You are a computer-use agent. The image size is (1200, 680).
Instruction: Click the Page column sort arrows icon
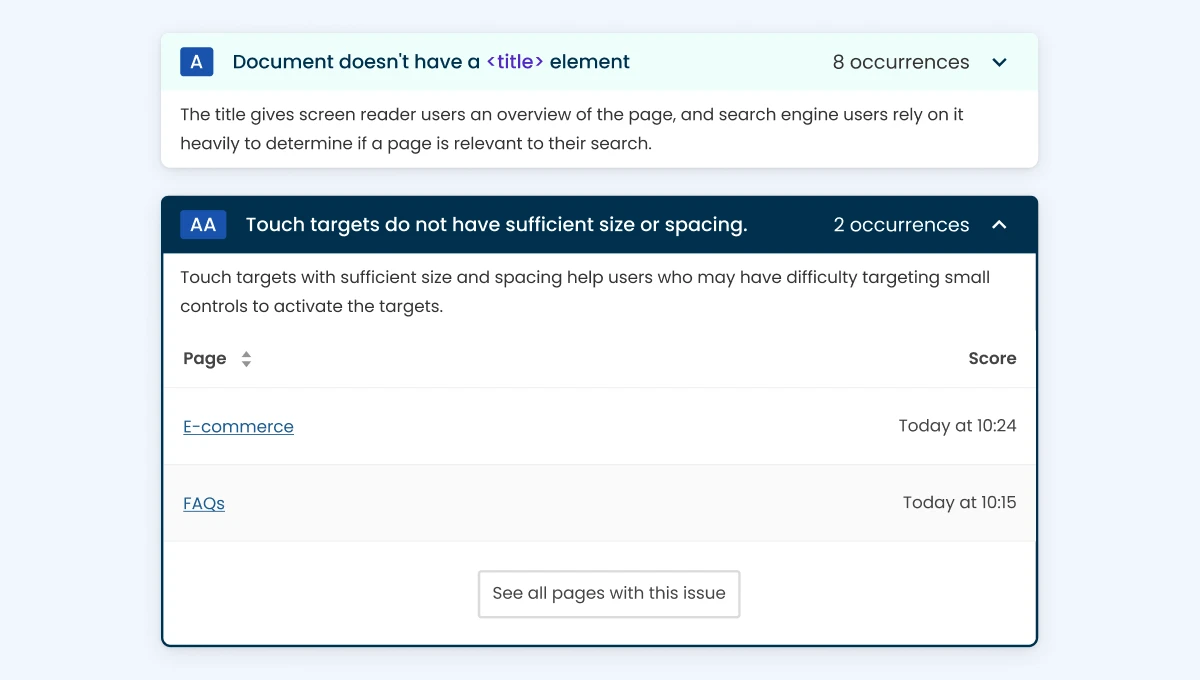(245, 358)
